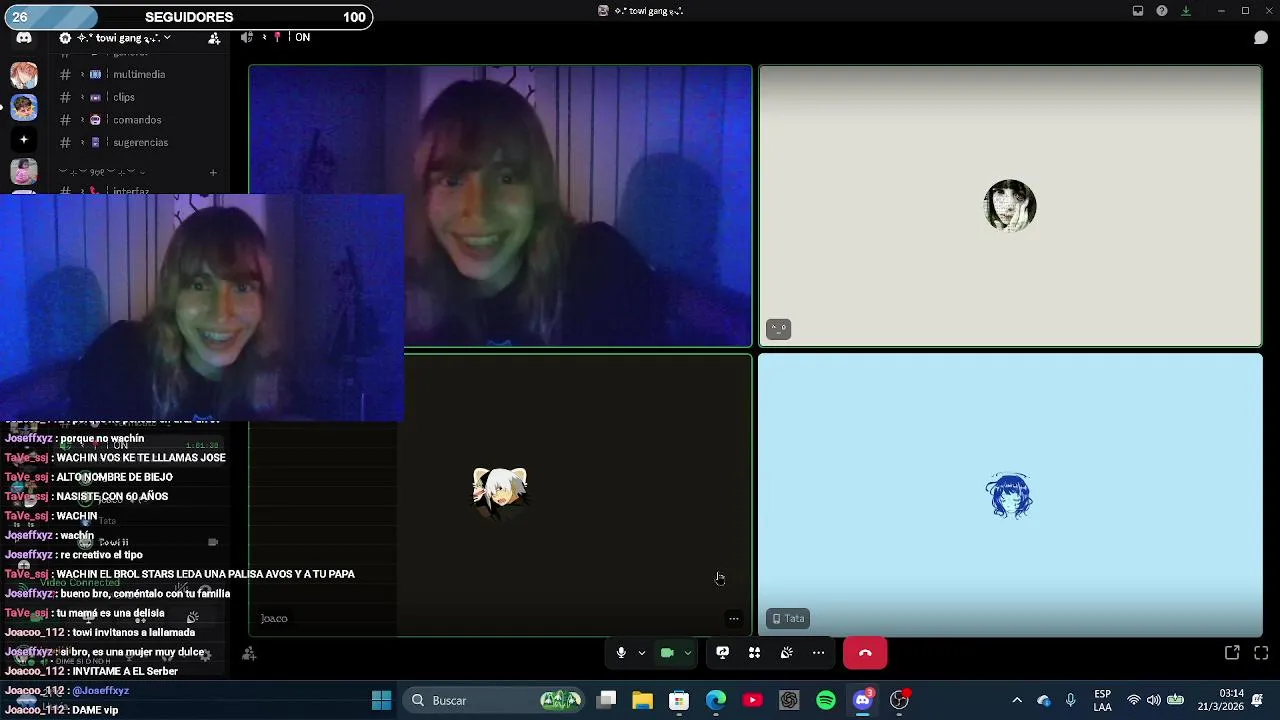Open the clips channel
The image size is (1280, 720).
[126, 97]
